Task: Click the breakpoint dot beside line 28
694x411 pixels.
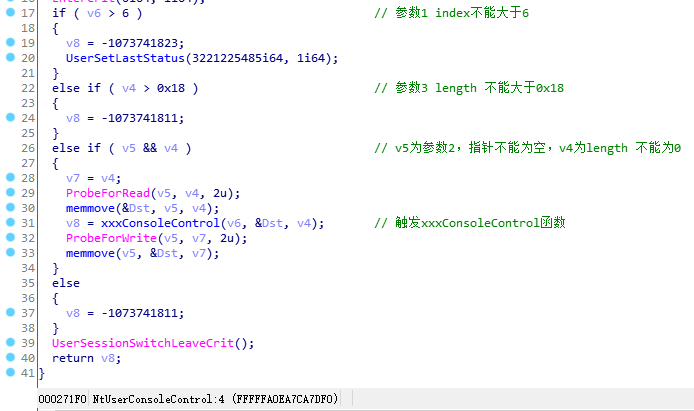Action: click(x=11, y=177)
